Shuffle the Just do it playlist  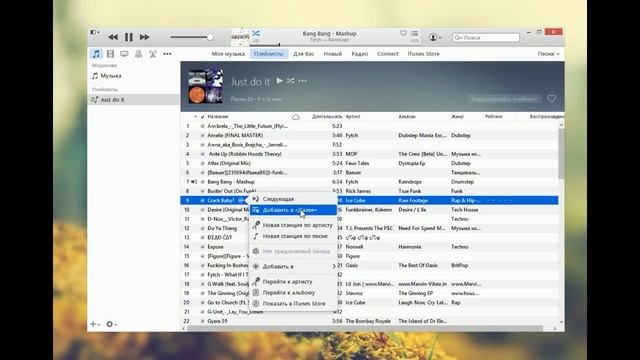tap(290, 81)
